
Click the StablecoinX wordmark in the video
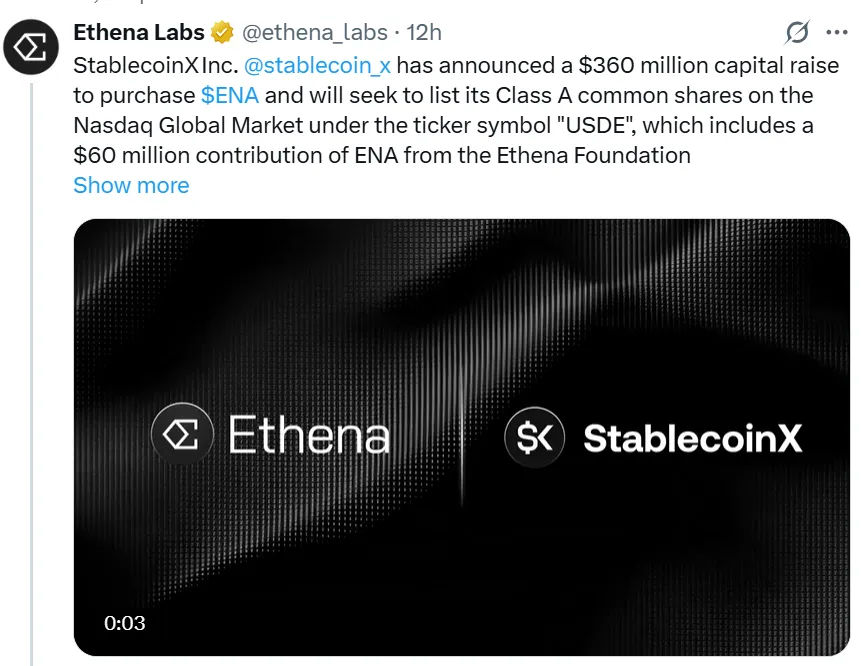[692, 437]
